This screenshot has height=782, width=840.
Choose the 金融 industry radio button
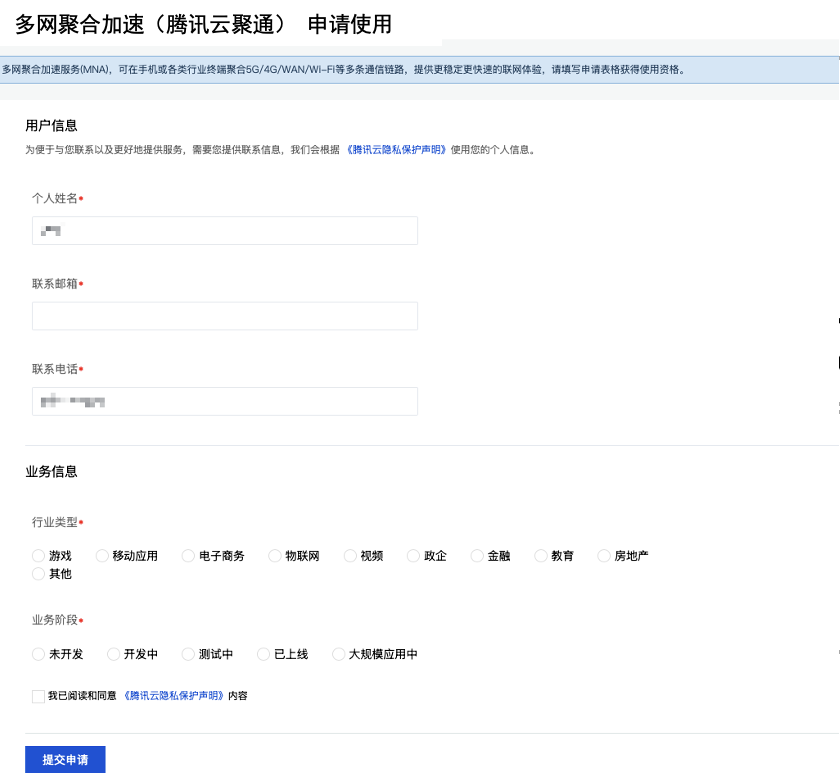pyautogui.click(x=477, y=556)
